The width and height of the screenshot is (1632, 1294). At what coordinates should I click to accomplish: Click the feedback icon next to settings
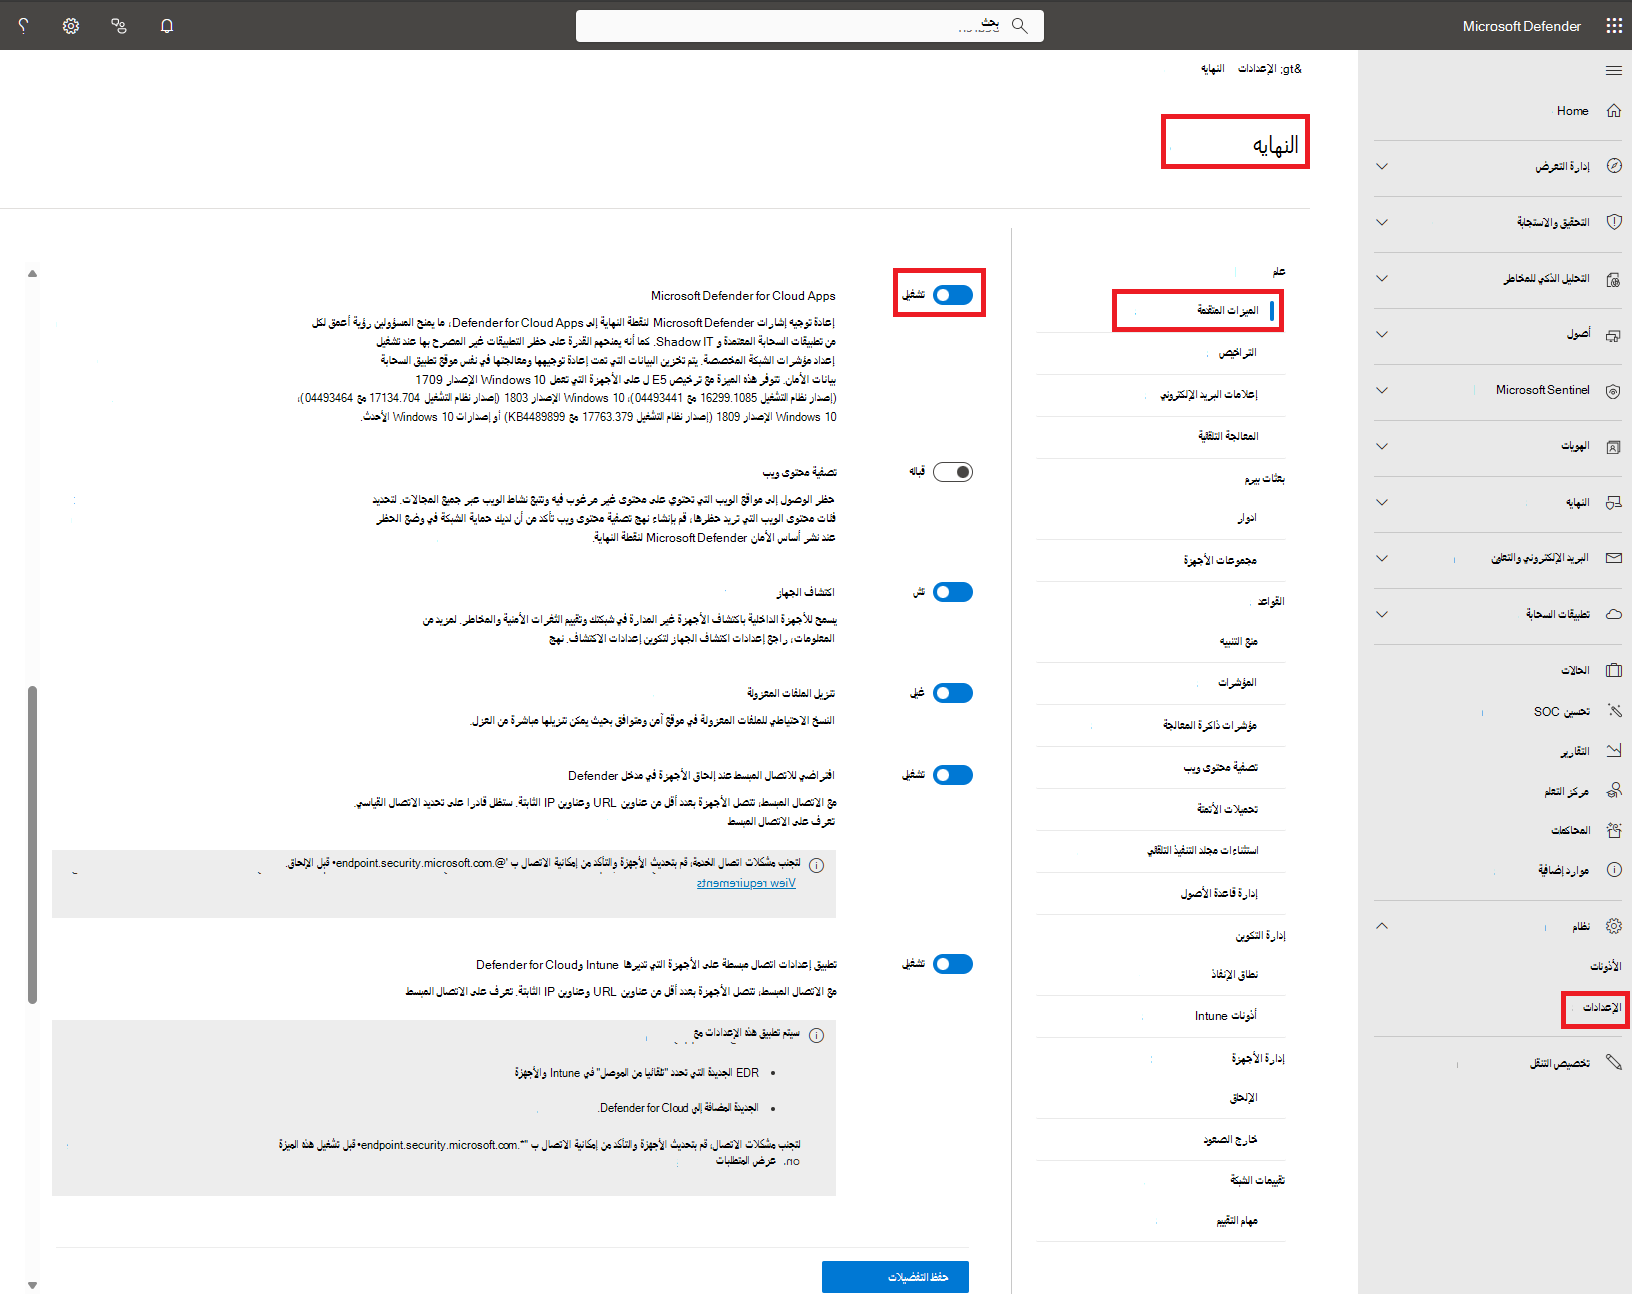[118, 25]
